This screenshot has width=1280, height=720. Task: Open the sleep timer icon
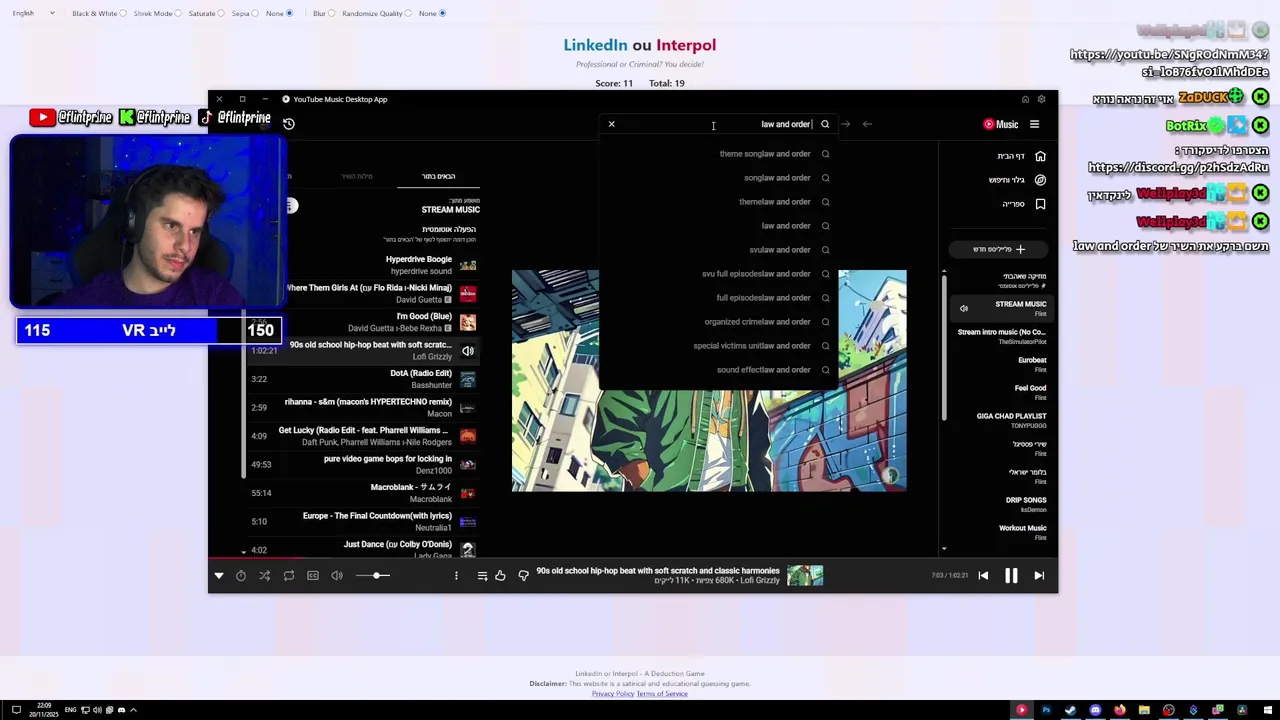tap(241, 576)
